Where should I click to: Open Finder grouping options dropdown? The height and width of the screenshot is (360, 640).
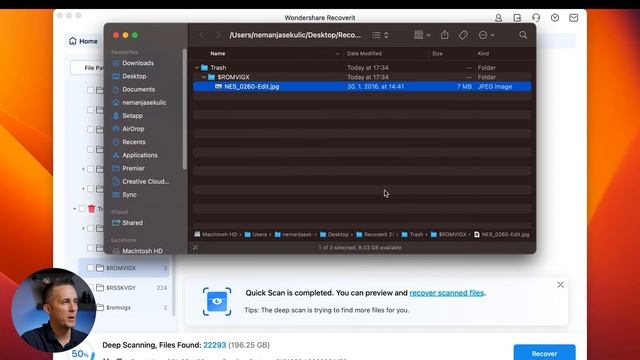422,35
